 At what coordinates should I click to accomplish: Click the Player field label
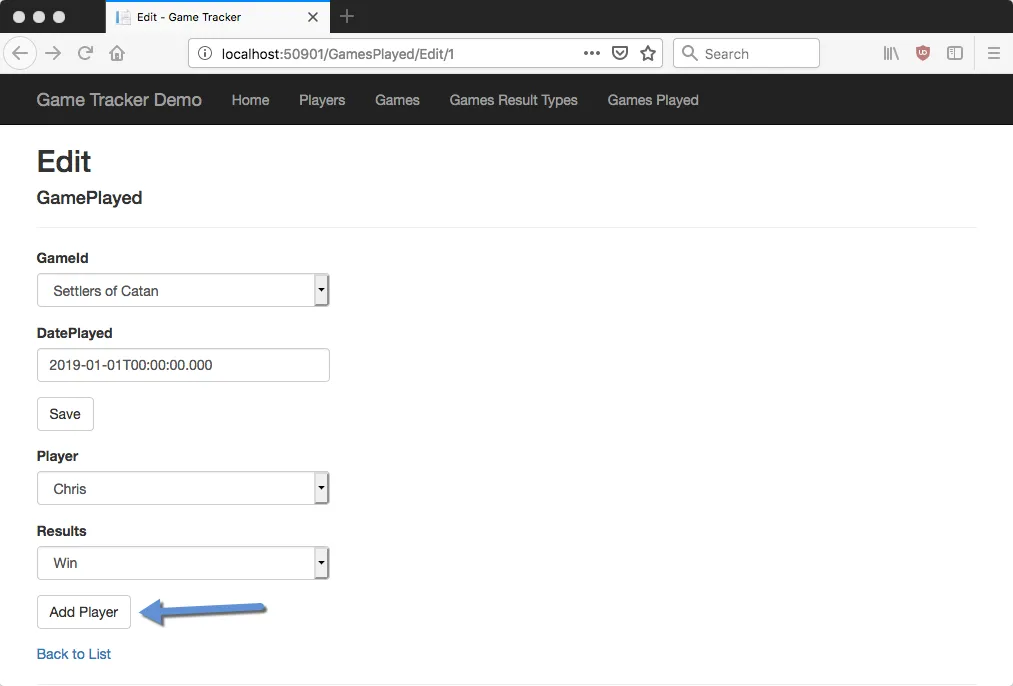coord(57,456)
